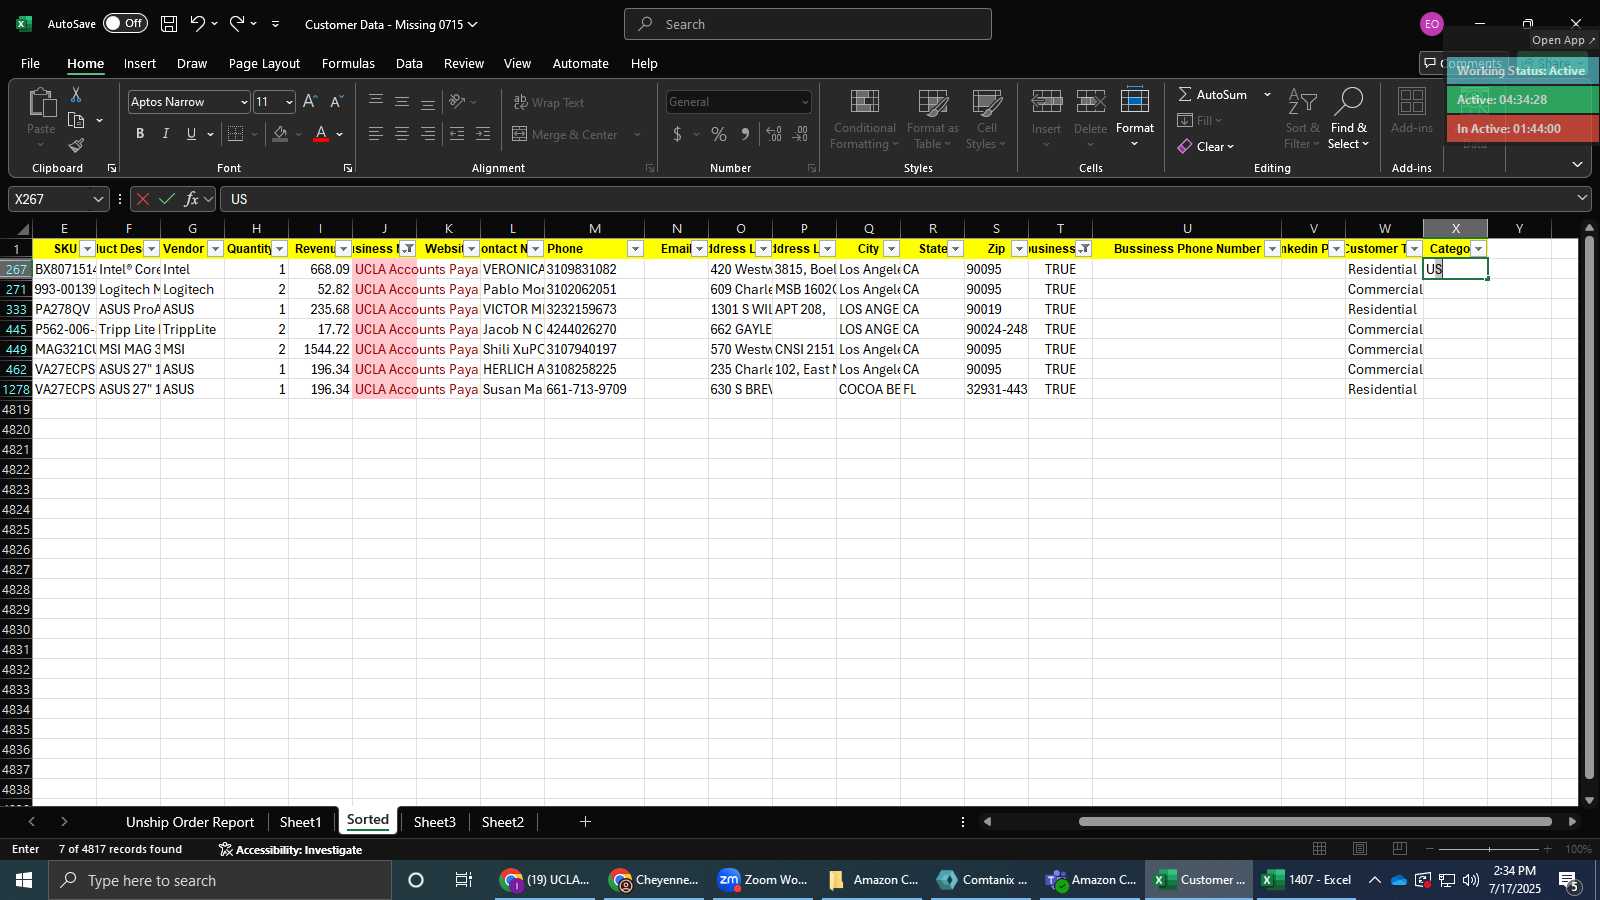The height and width of the screenshot is (900, 1600).
Task: Apply the red Font Color
Action: click(x=321, y=134)
